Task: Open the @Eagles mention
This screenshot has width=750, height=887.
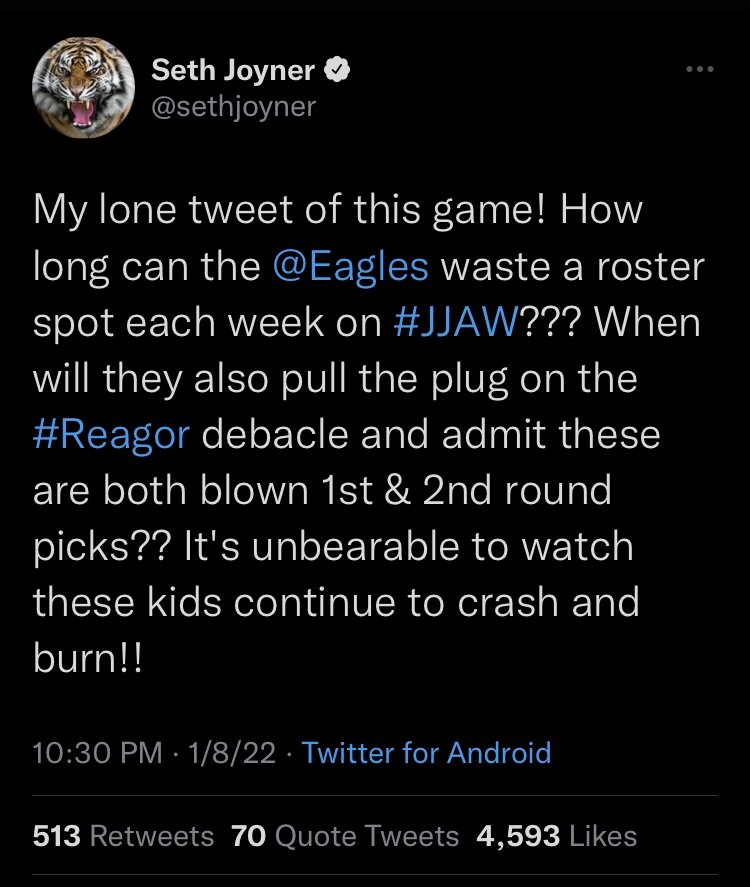Action: [350, 268]
